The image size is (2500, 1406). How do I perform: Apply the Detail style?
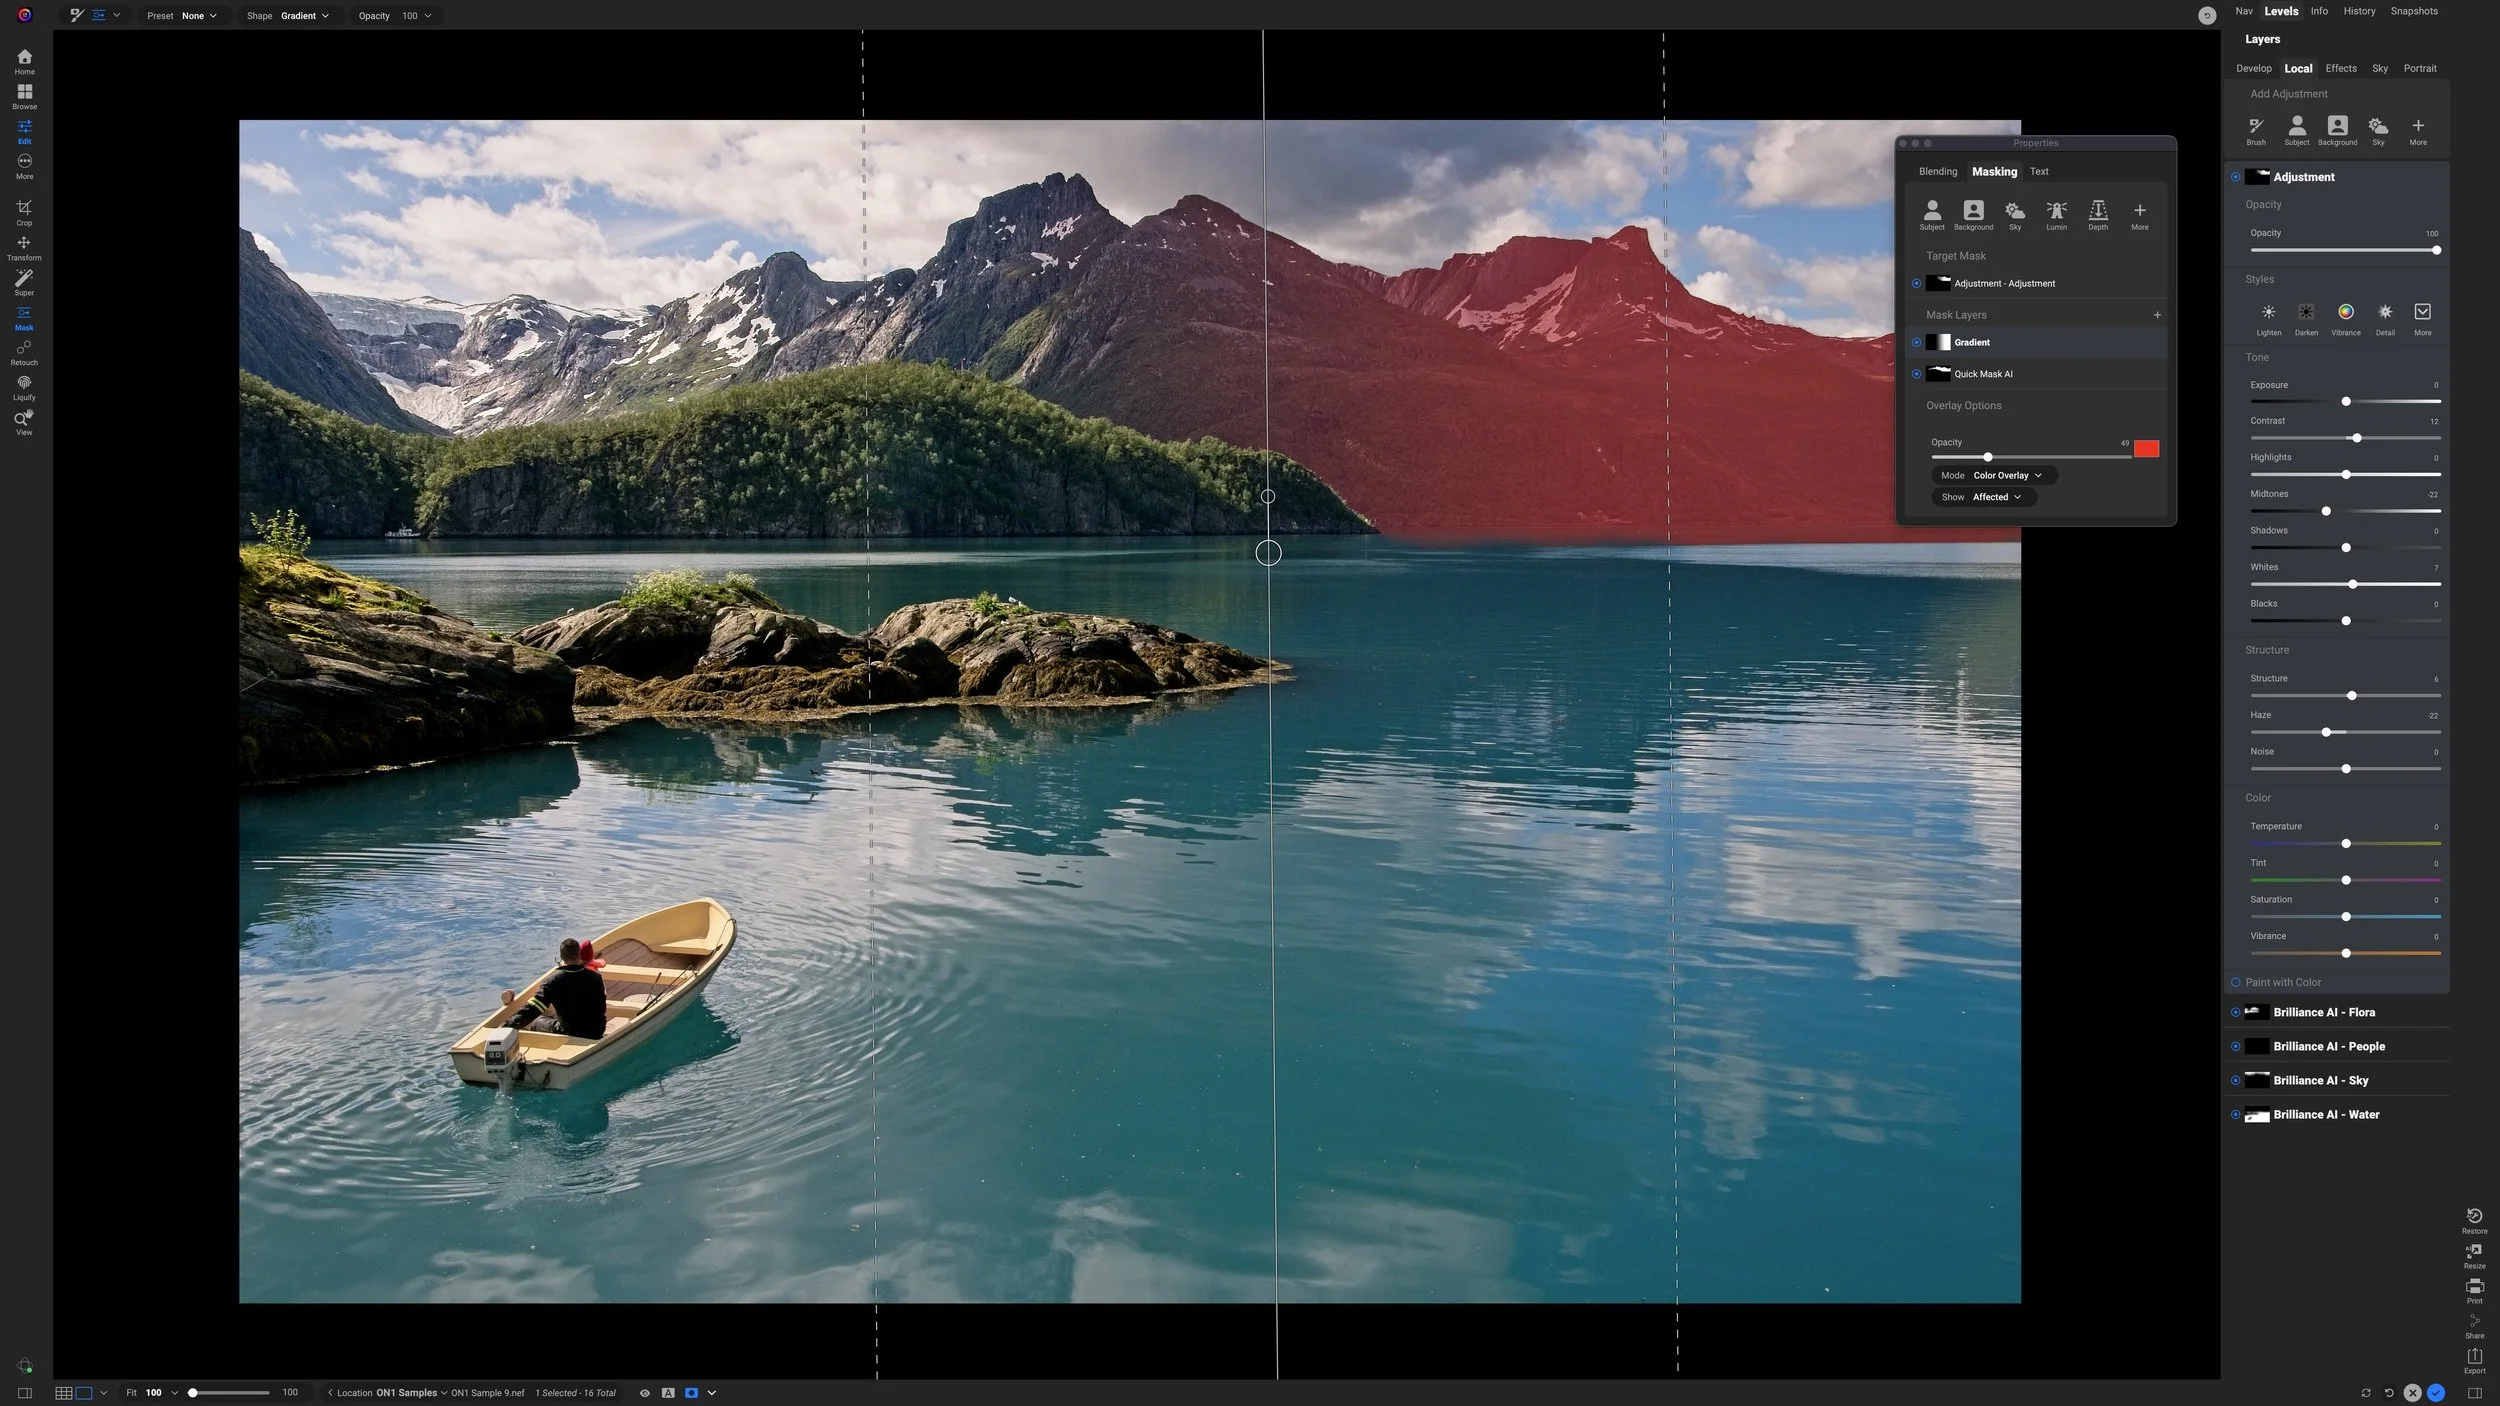point(2385,319)
